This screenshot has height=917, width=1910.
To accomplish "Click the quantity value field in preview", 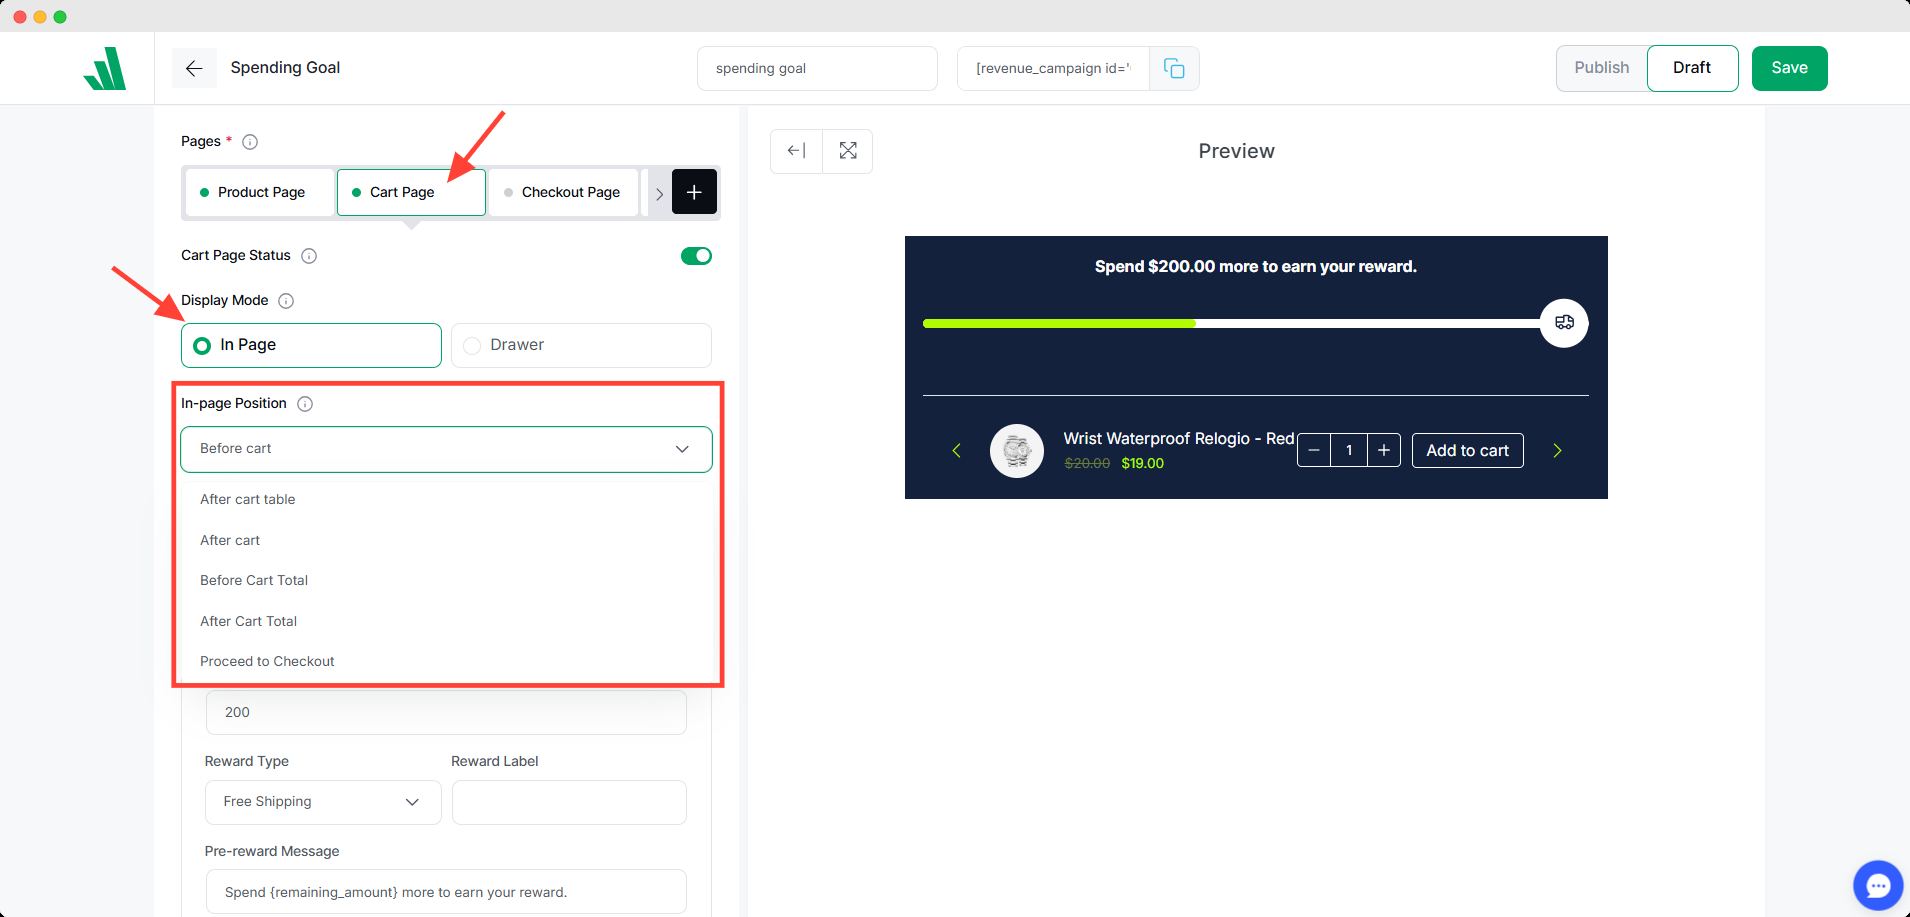I will click(x=1349, y=451).
